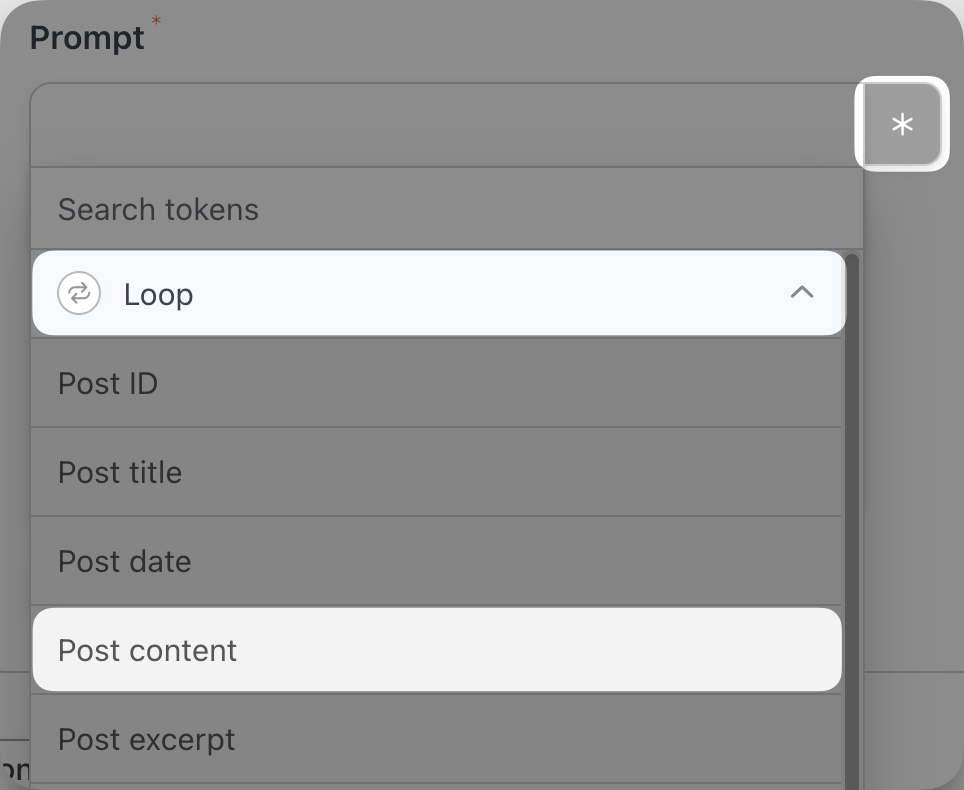
Task: Click the word title in Post title
Action: (x=154, y=472)
